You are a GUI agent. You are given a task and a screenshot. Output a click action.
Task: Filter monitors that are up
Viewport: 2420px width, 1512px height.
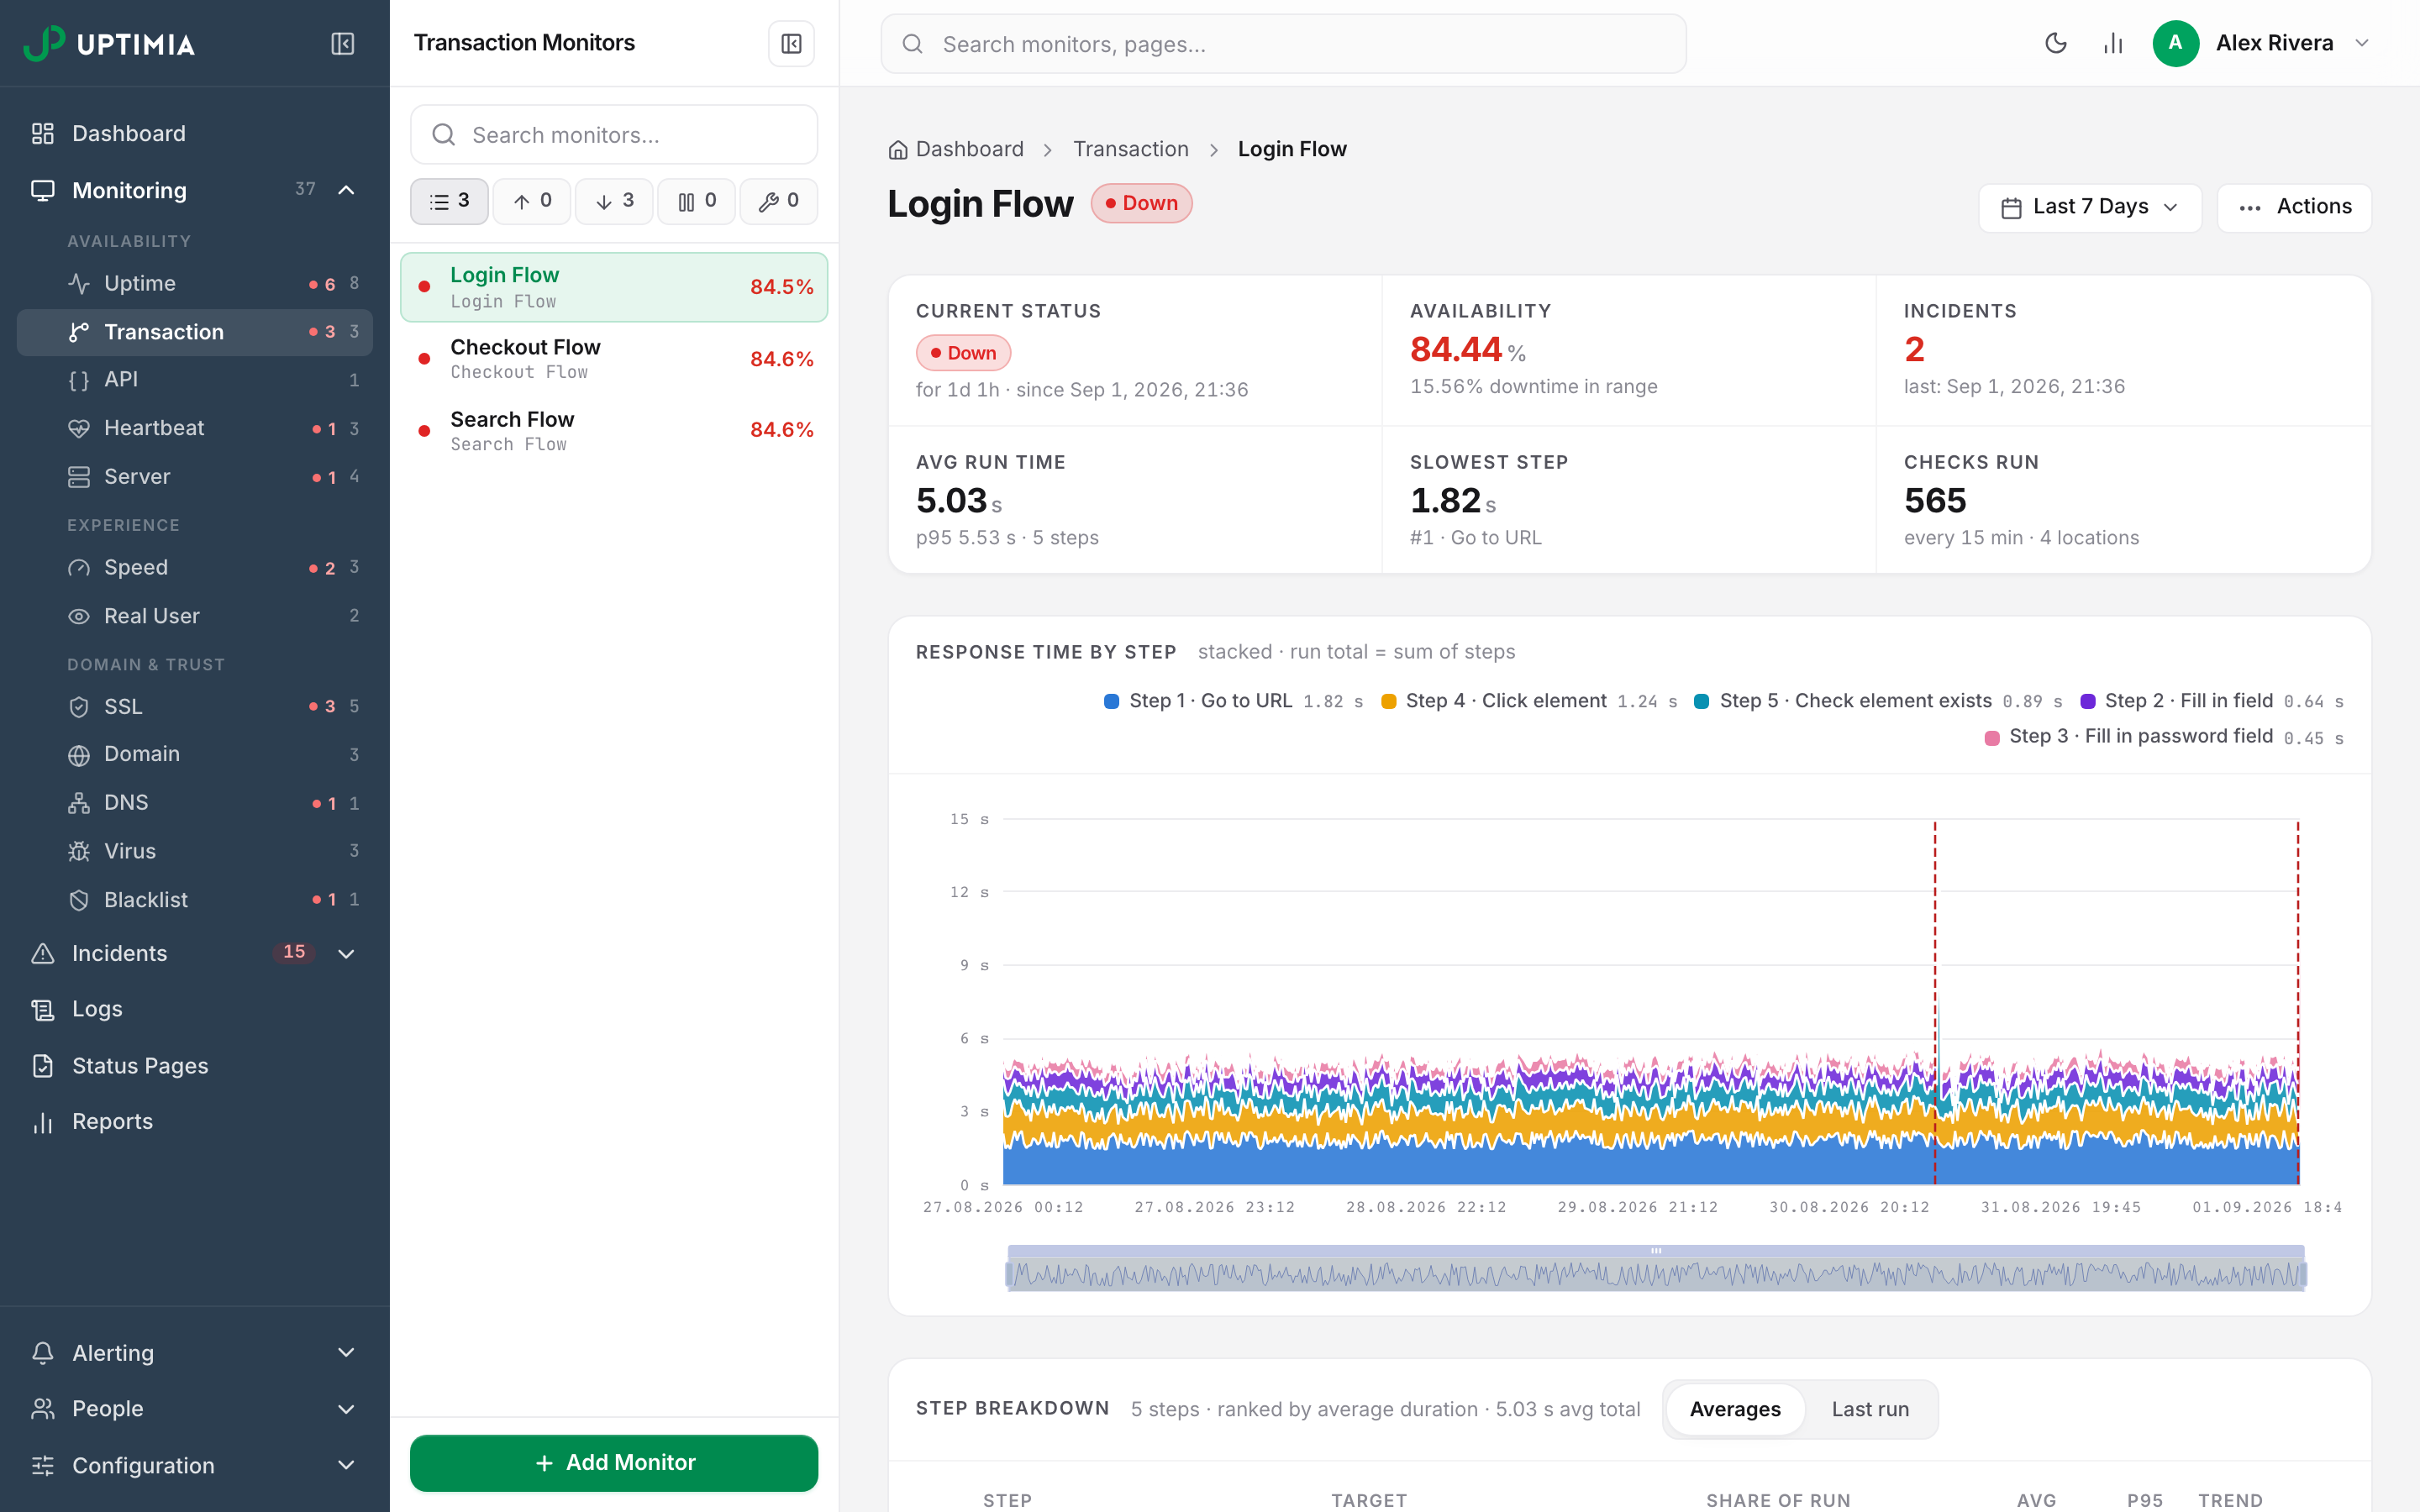pos(532,201)
